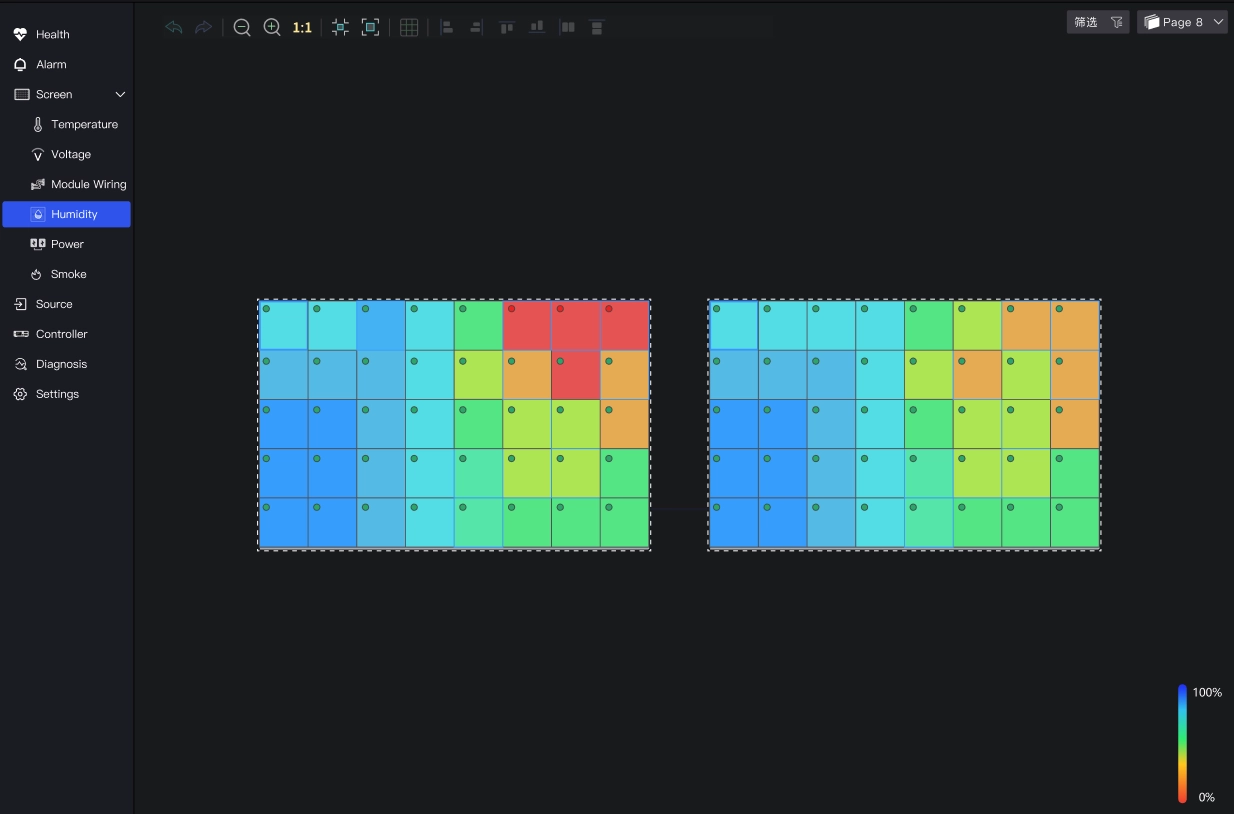The width and height of the screenshot is (1234, 814).
Task: Click the zoom in magnifier icon
Action: click(272, 28)
